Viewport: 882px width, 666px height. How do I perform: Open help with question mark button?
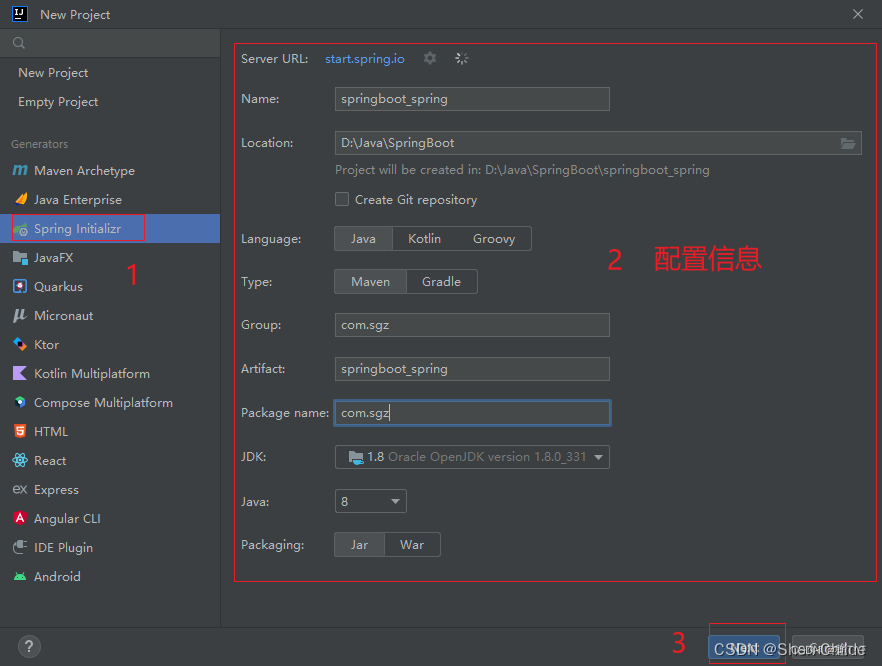[x=29, y=646]
